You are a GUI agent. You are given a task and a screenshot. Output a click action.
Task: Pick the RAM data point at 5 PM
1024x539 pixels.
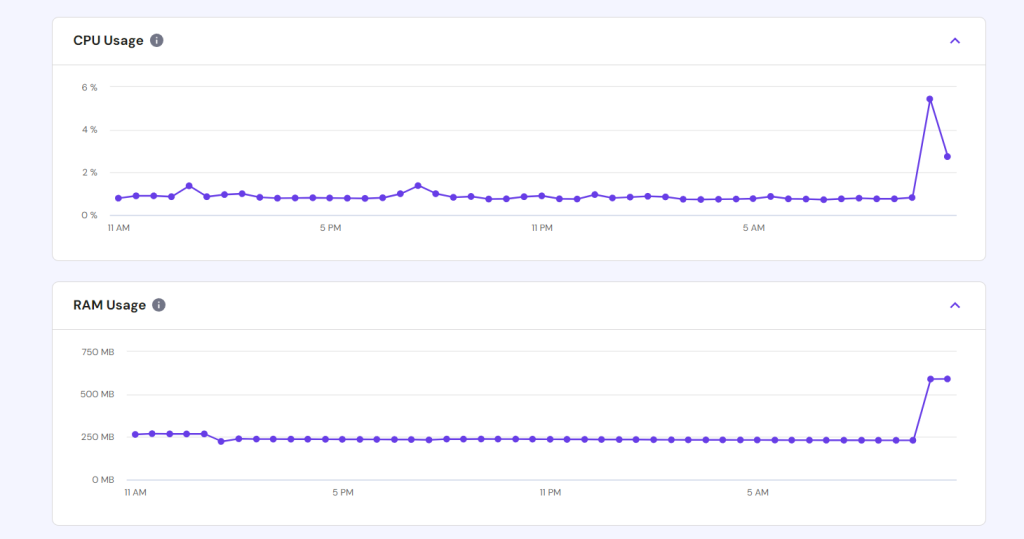coord(342,439)
